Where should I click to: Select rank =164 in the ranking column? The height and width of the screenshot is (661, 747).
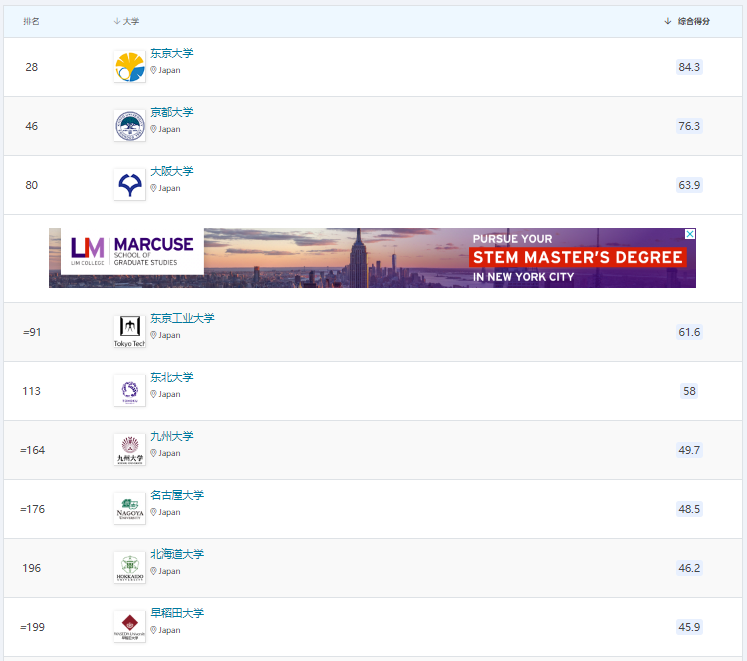pyautogui.click(x=32, y=450)
